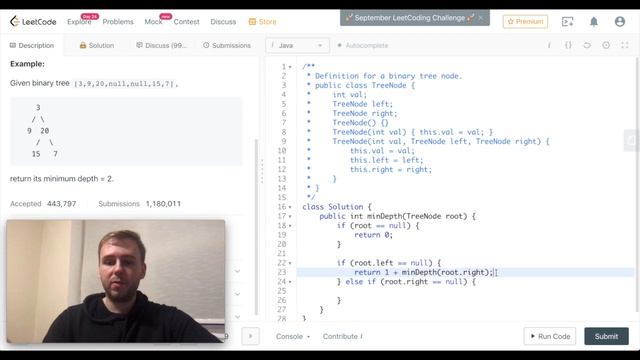This screenshot has height=360, width=640.
Task: Open the Explore menu item
Action: tap(79, 22)
